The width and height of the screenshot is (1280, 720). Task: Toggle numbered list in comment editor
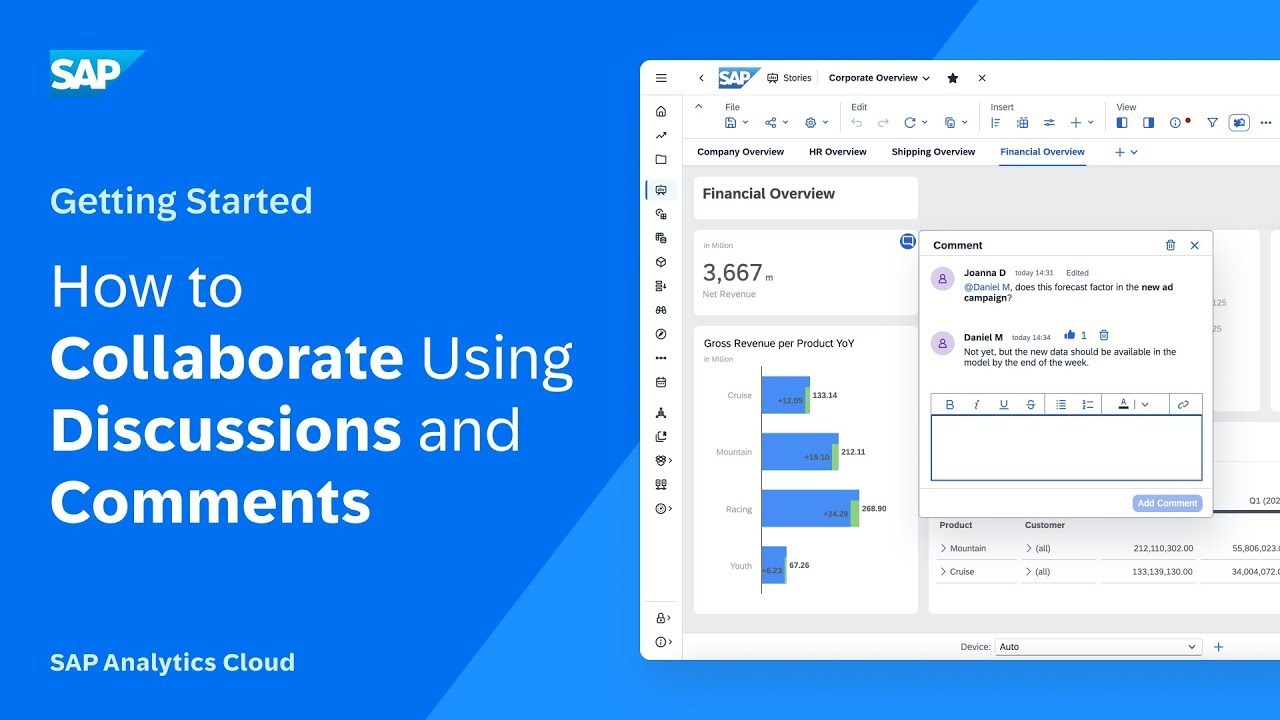pos(1088,405)
